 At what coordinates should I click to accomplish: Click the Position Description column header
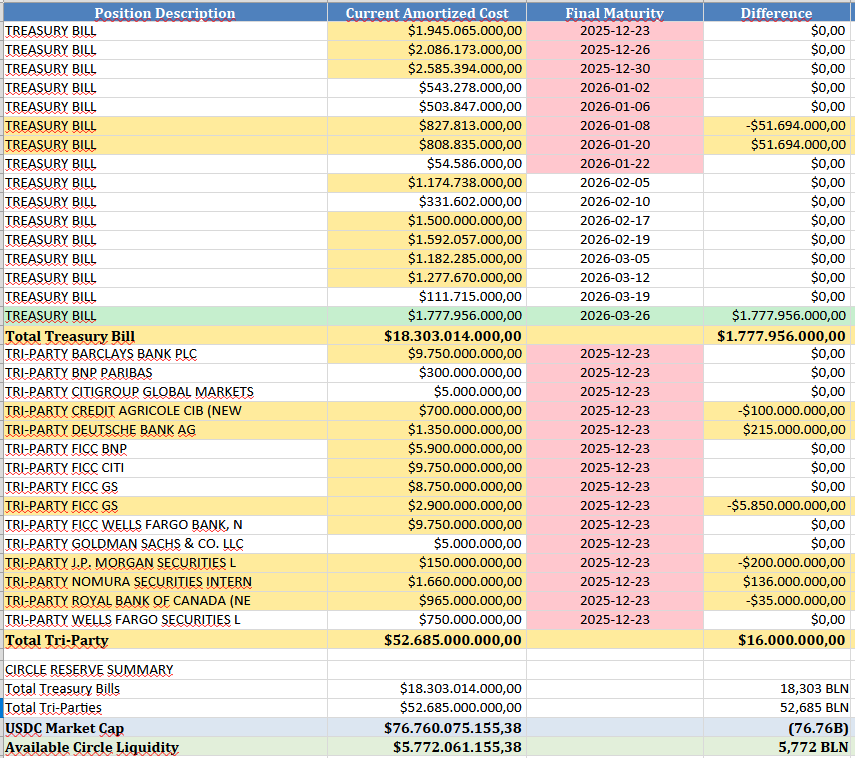165,13
